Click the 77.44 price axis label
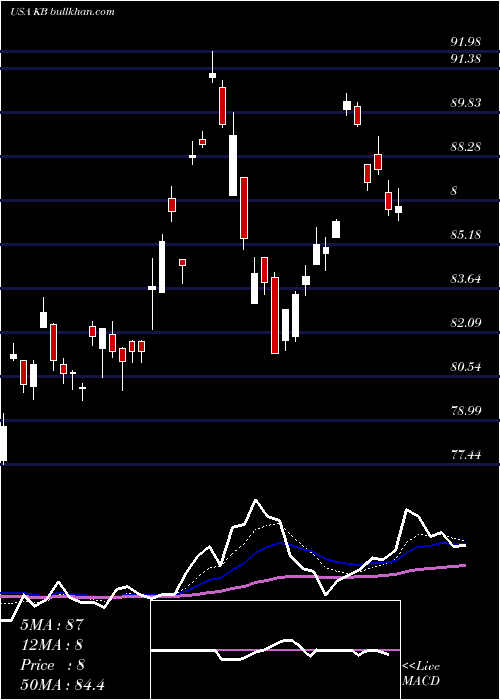 click(x=466, y=455)
